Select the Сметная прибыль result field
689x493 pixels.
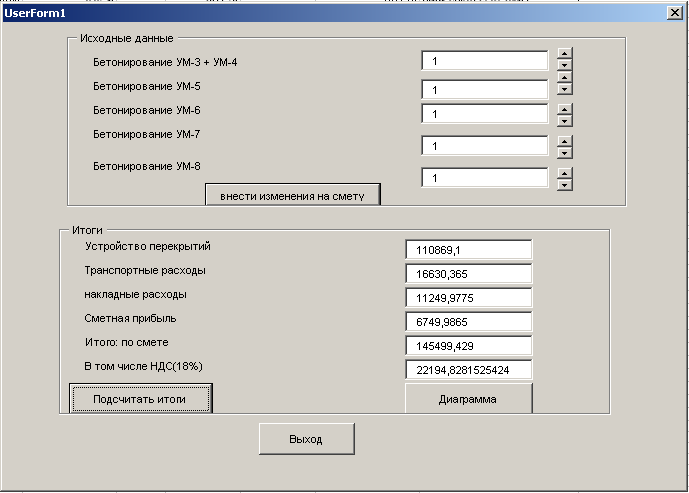click(468, 322)
